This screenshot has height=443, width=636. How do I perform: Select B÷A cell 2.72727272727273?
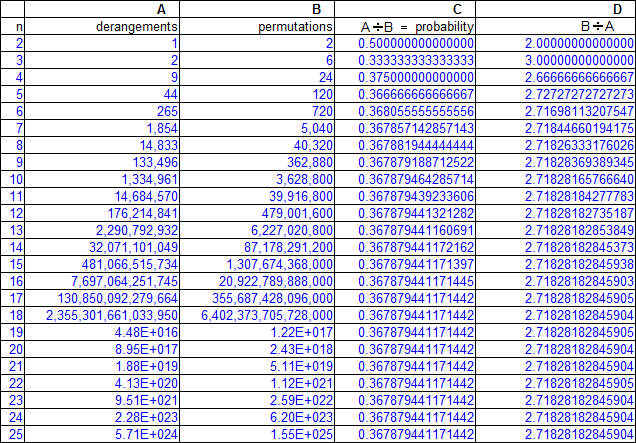[556, 94]
